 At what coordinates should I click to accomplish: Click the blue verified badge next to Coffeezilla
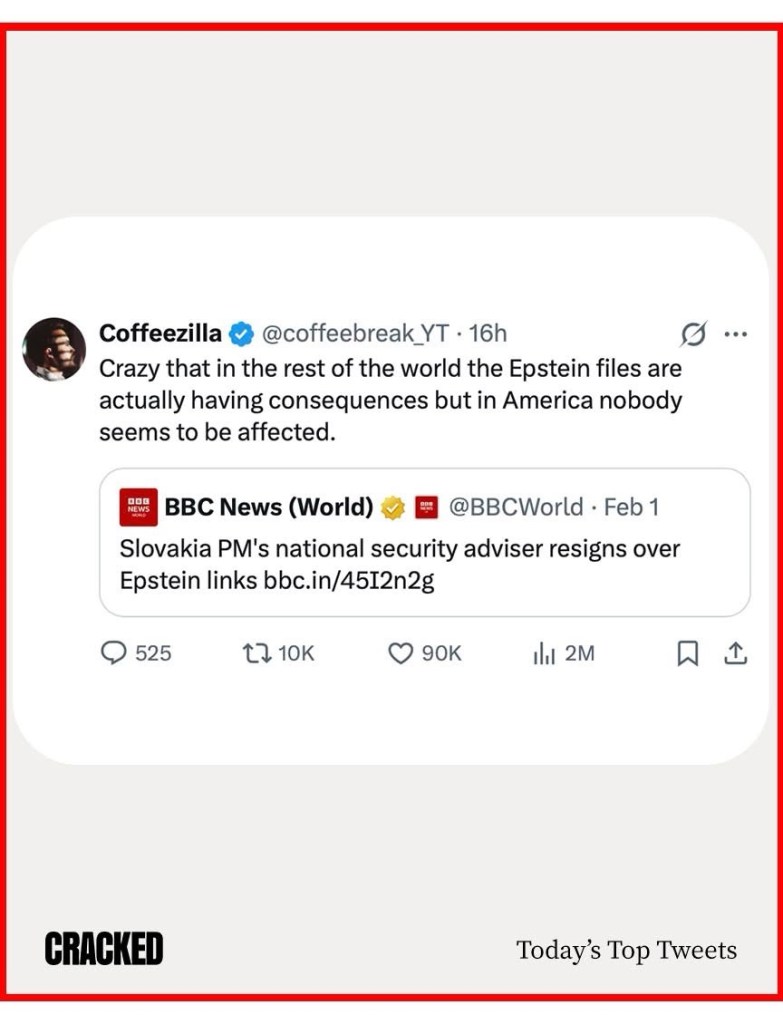pyautogui.click(x=241, y=334)
